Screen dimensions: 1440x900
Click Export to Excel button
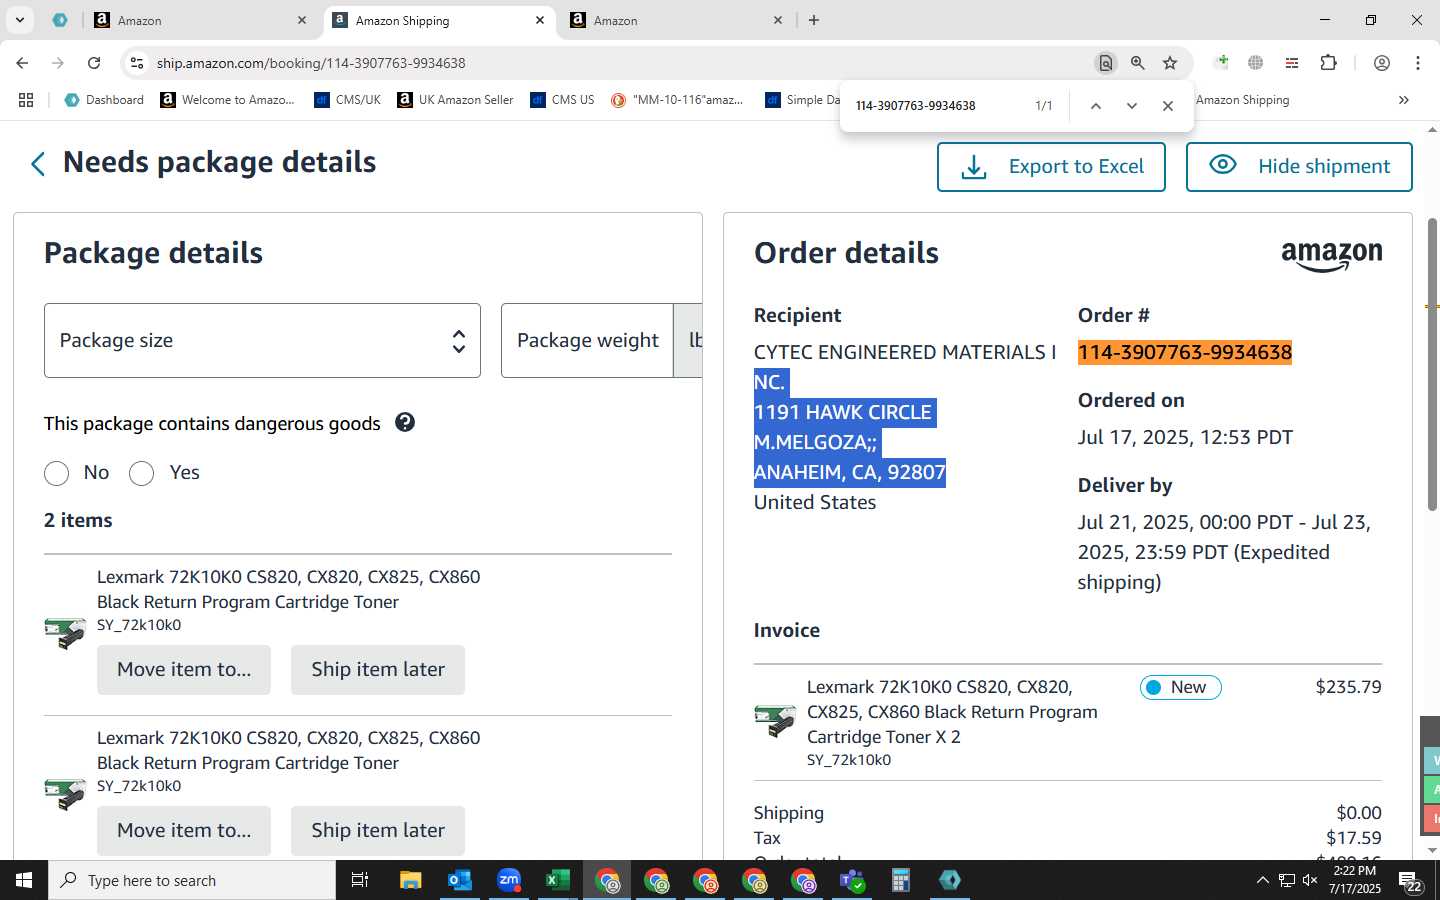(1051, 166)
